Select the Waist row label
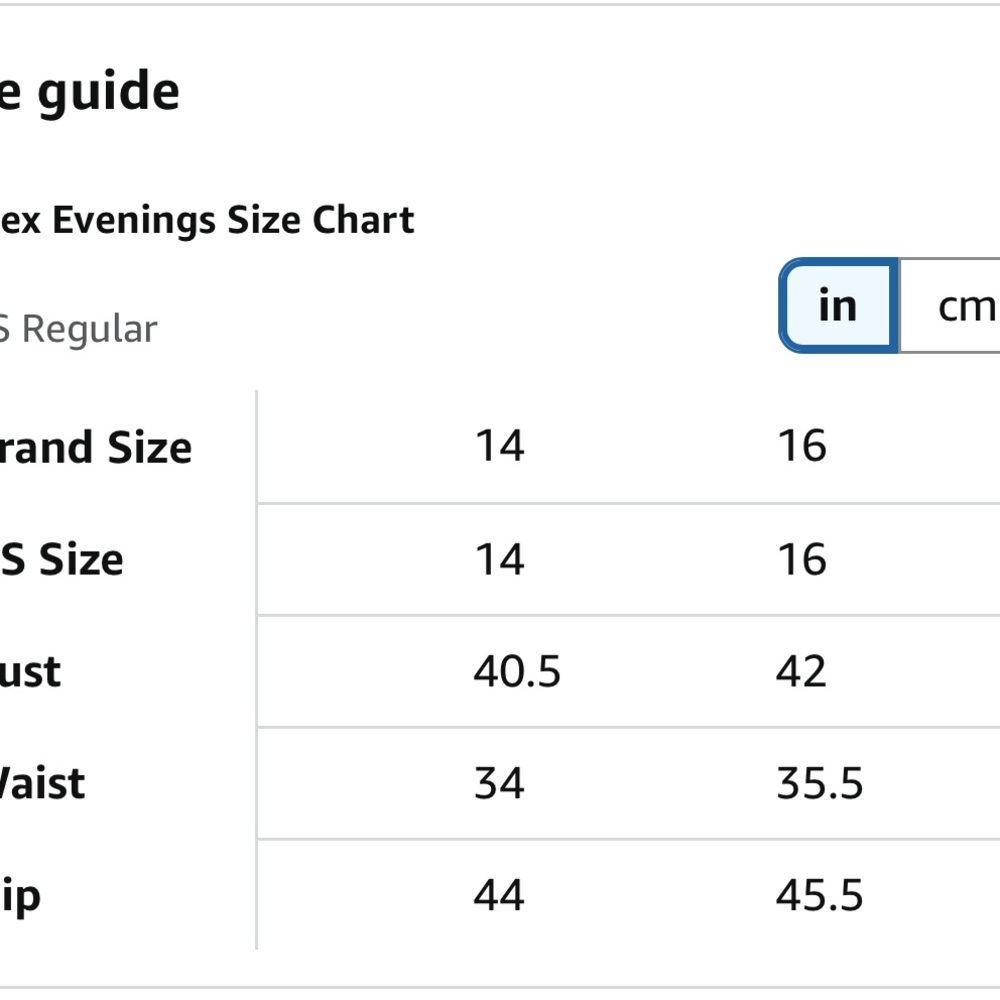Screen dimensions: 1000x1000 coord(42,783)
